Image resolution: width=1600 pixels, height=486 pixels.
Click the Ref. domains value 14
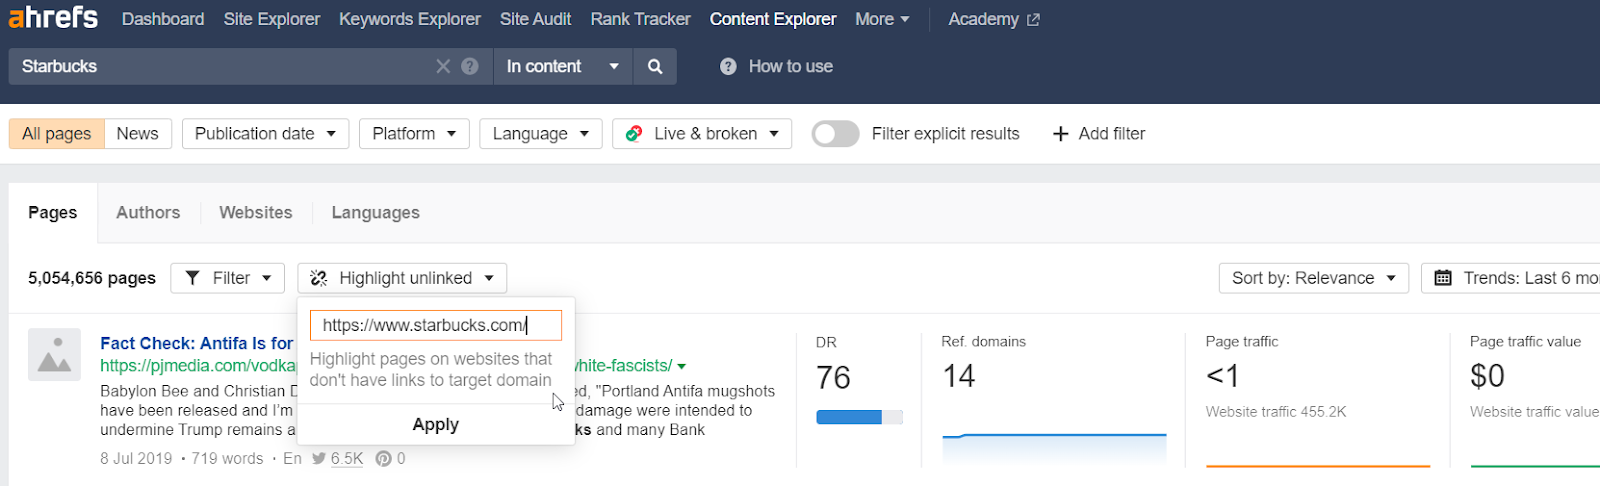pyautogui.click(x=959, y=376)
